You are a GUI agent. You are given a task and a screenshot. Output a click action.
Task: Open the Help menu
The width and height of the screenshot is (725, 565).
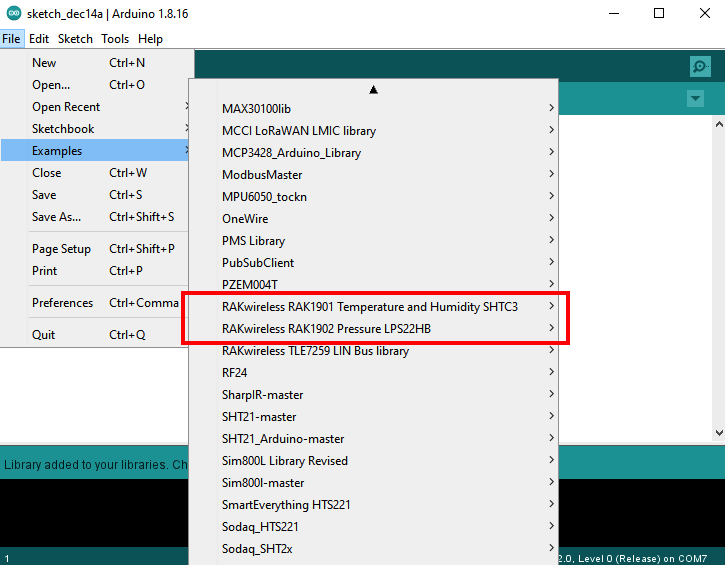point(150,39)
